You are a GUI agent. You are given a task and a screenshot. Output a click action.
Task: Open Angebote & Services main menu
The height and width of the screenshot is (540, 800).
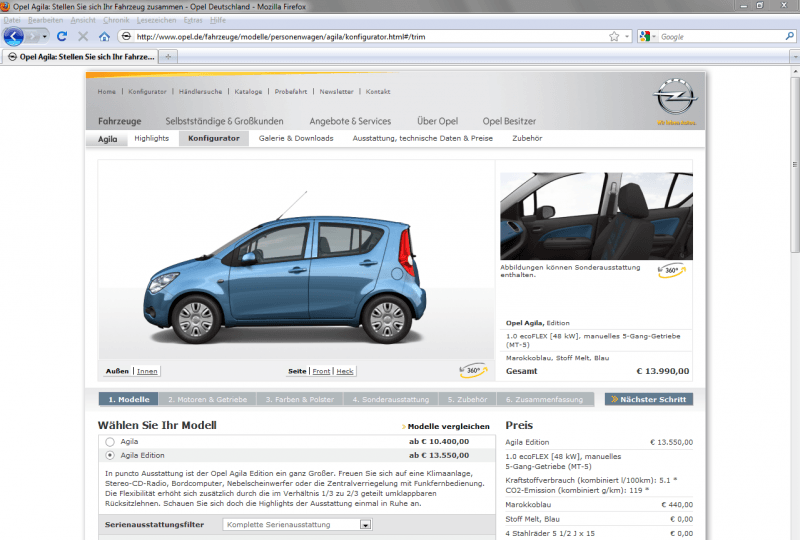(x=350, y=121)
